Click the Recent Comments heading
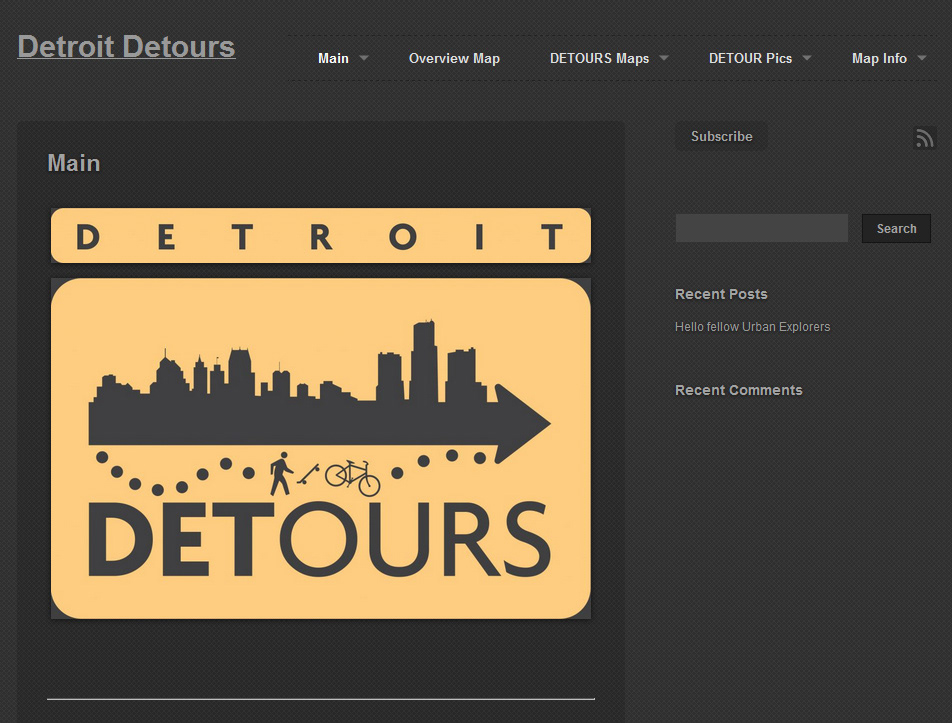 coord(738,390)
